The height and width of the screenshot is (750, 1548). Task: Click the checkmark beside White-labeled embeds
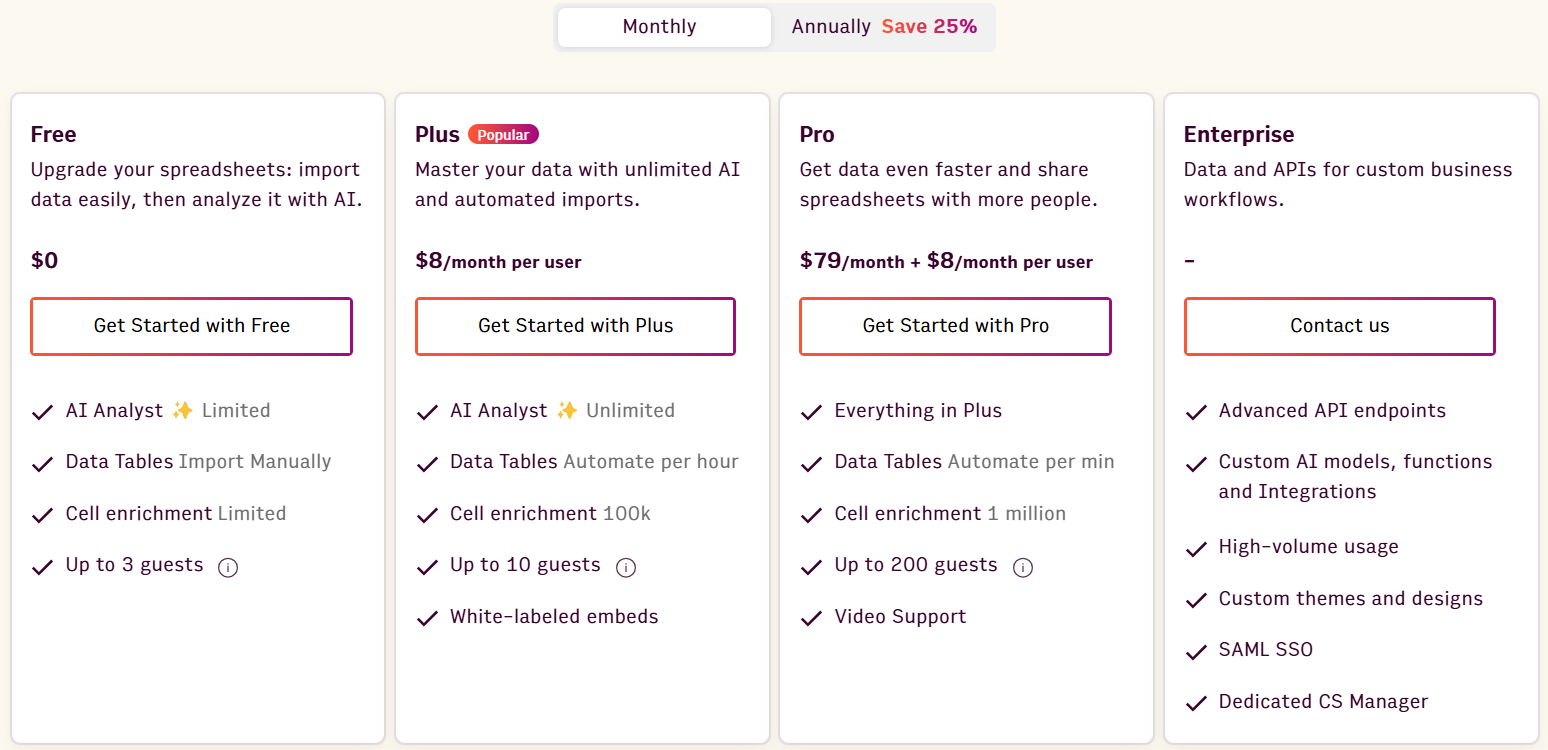[427, 617]
